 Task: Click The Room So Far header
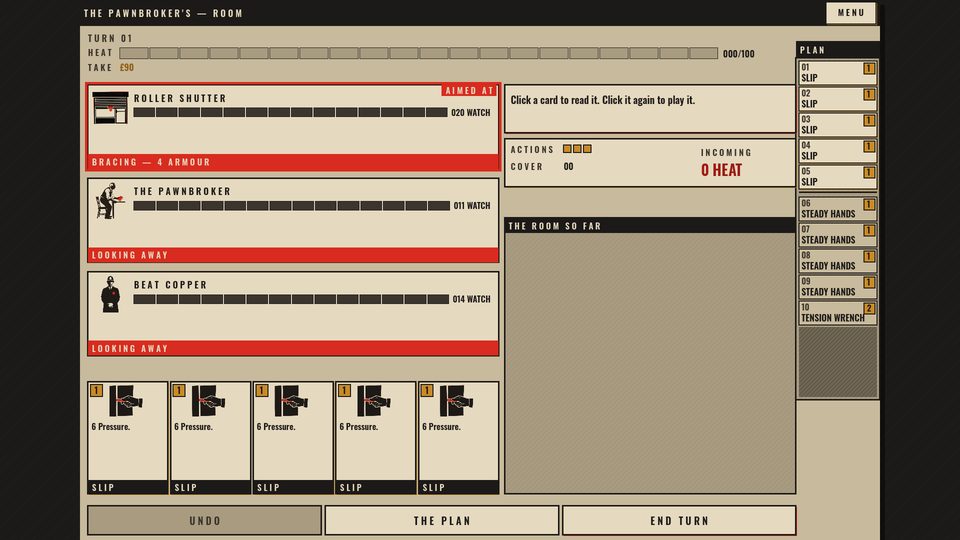click(x=650, y=226)
